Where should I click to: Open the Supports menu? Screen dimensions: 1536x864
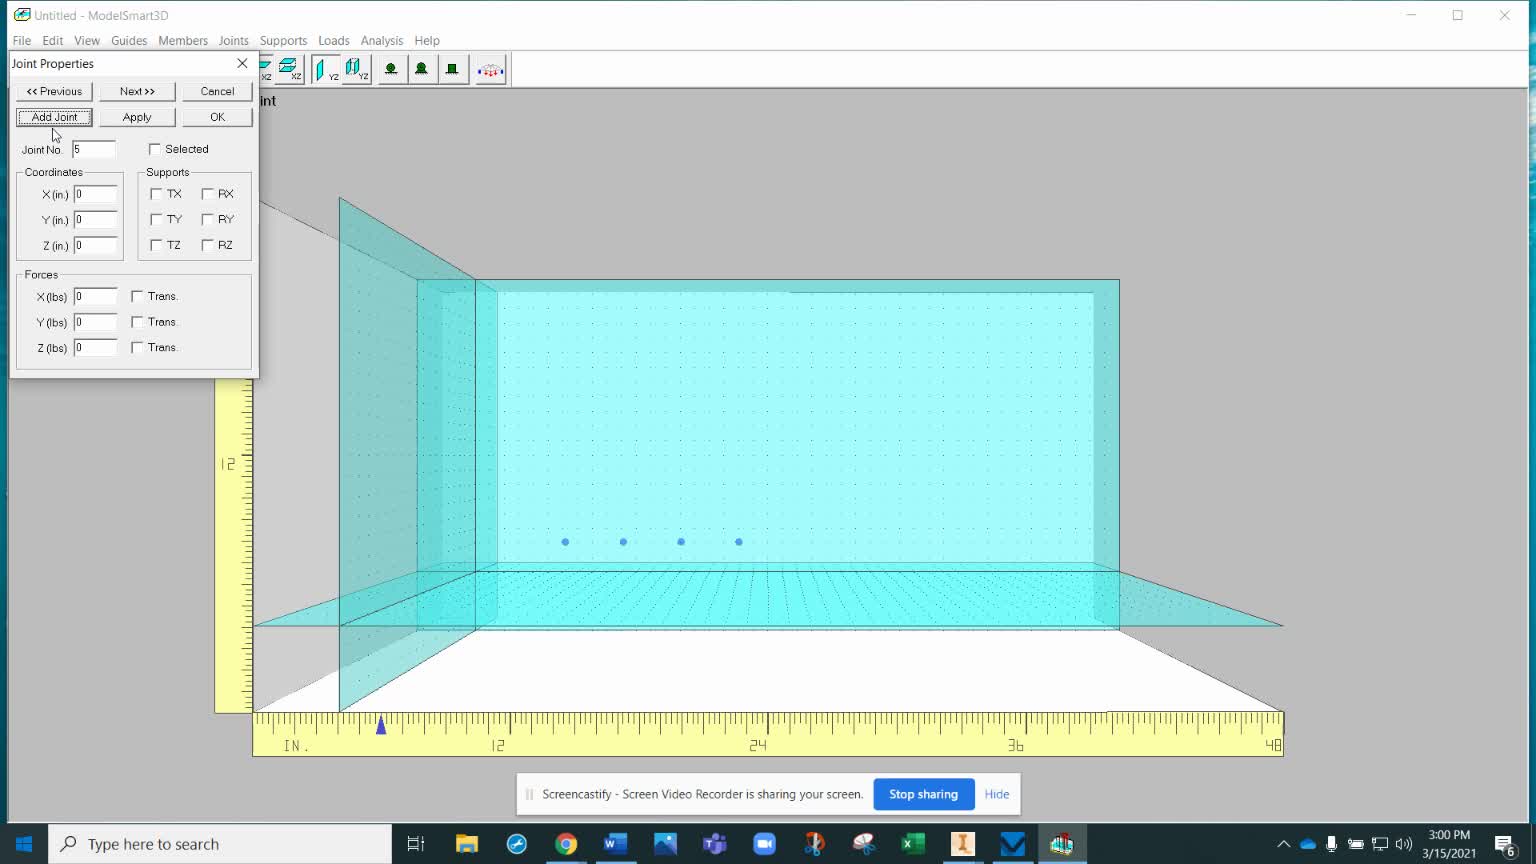[x=284, y=40]
